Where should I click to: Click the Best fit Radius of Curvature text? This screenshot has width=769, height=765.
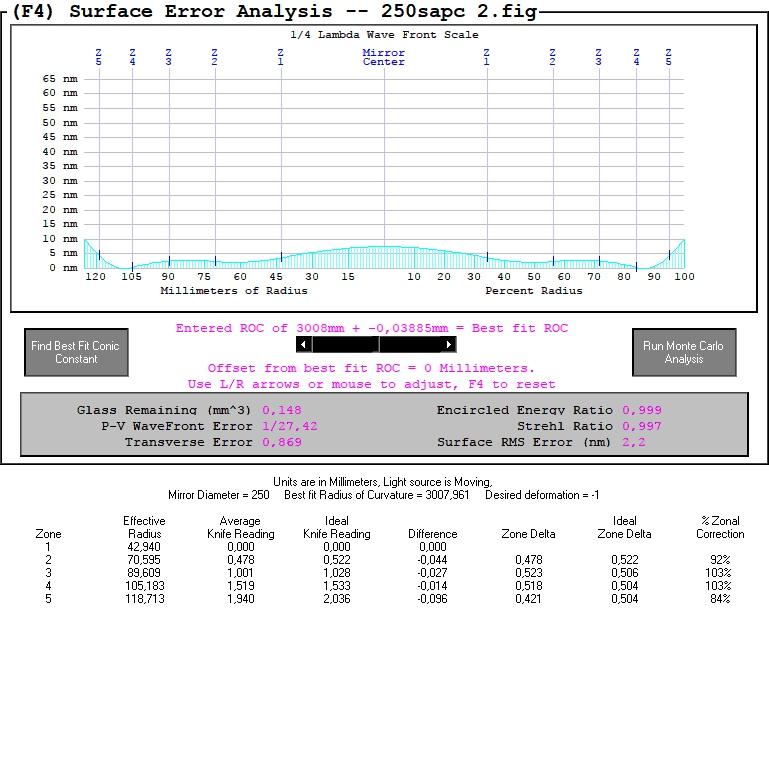pos(377,495)
